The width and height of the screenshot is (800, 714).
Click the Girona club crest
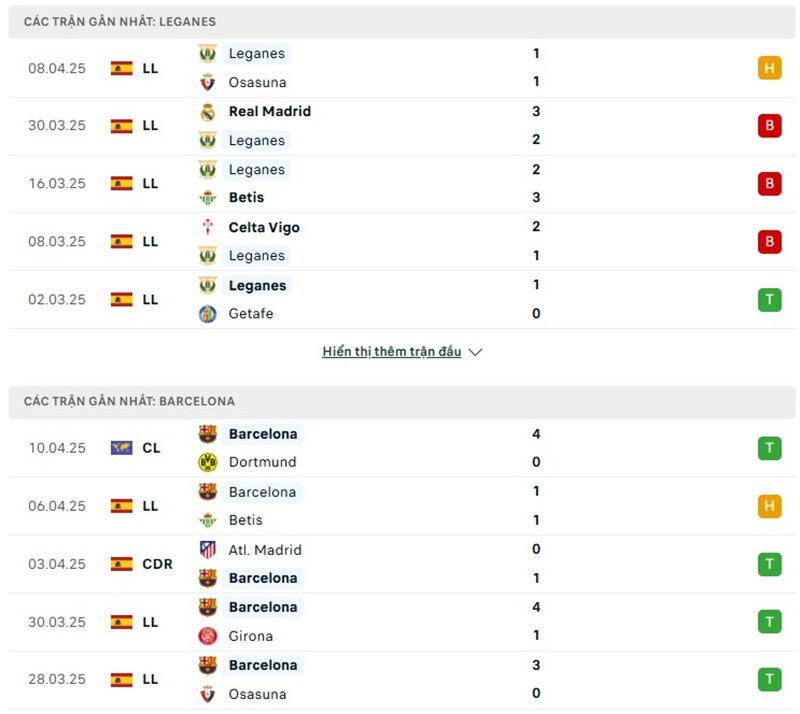coord(207,636)
